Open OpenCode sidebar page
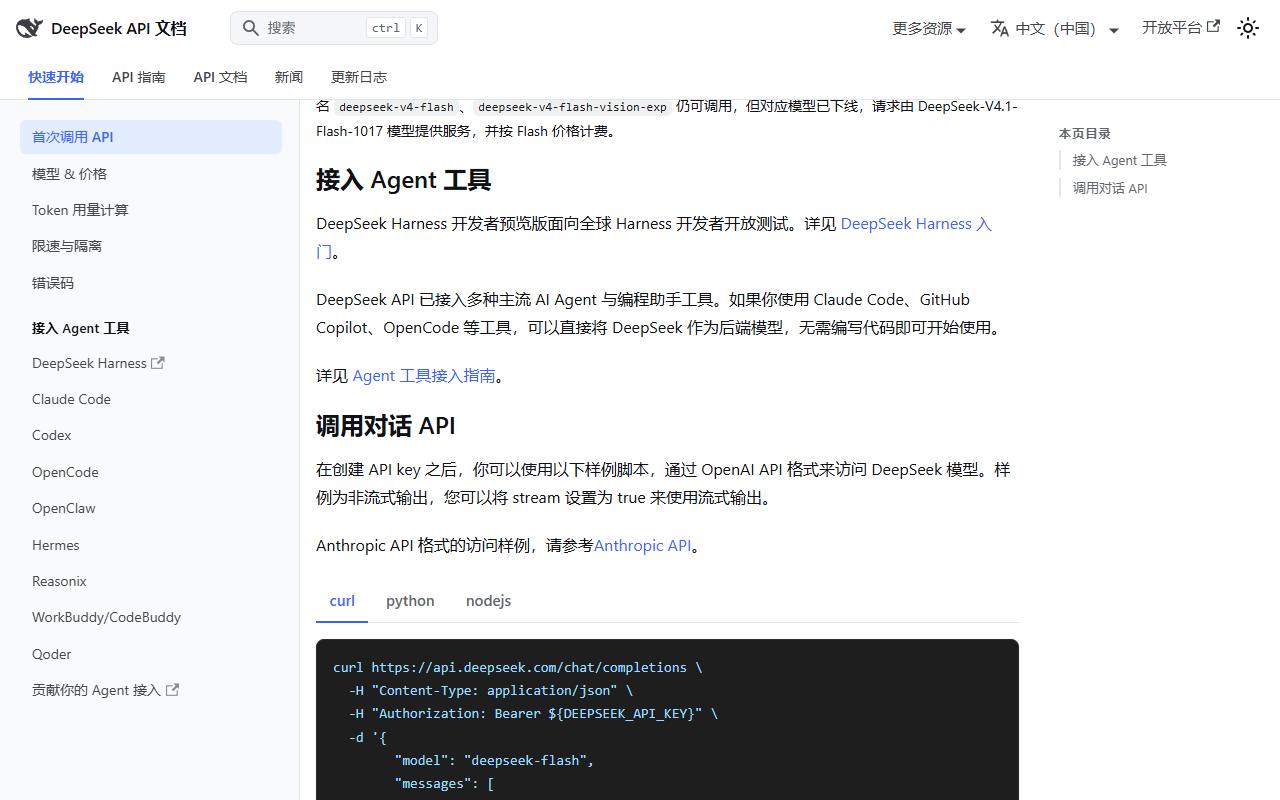The image size is (1280, 800). click(151, 472)
